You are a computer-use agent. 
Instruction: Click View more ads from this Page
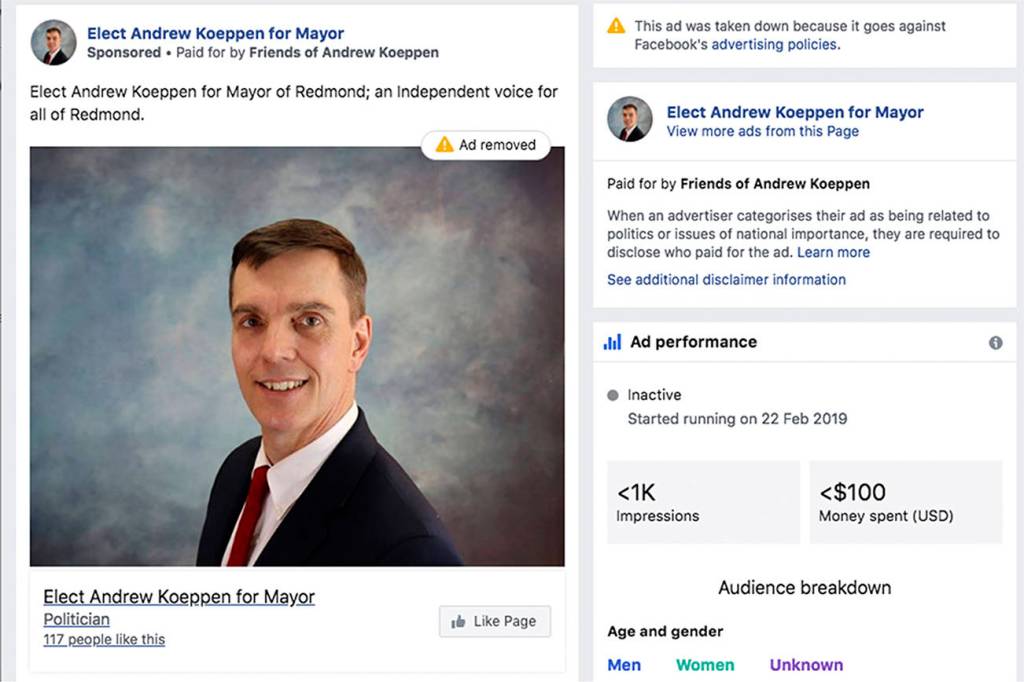coord(762,131)
